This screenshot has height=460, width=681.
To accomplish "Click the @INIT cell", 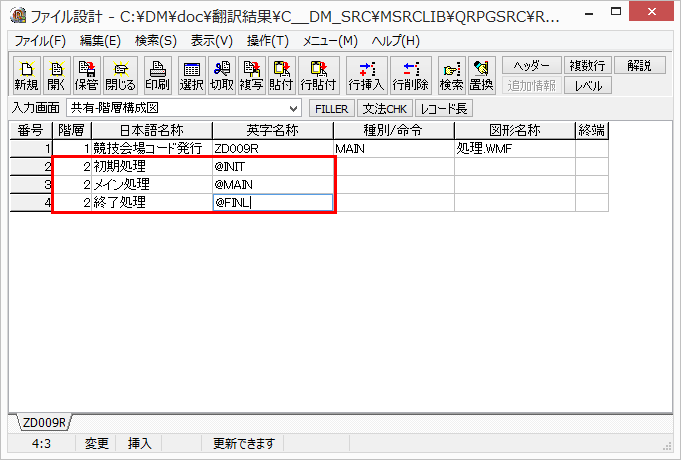I will [x=273, y=166].
